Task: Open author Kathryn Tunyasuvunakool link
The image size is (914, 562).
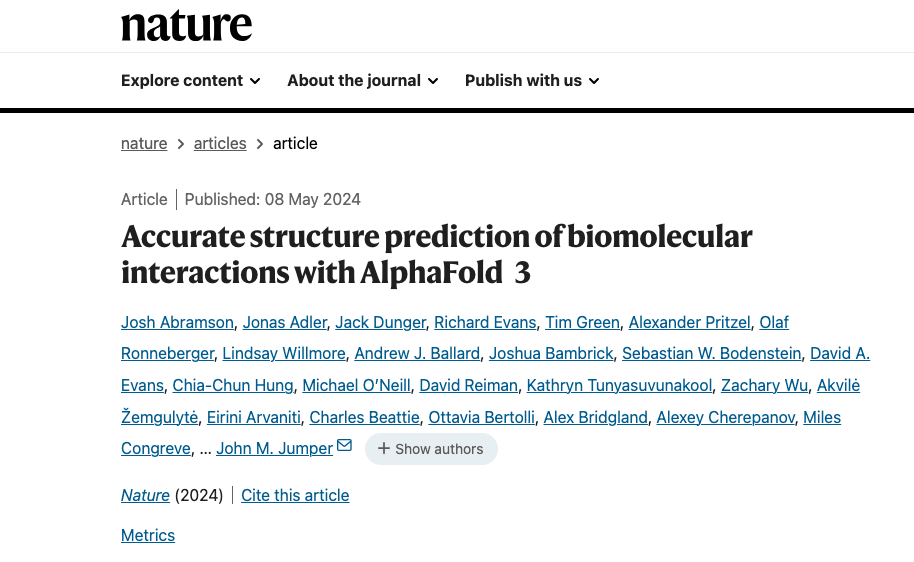Action: [619, 385]
